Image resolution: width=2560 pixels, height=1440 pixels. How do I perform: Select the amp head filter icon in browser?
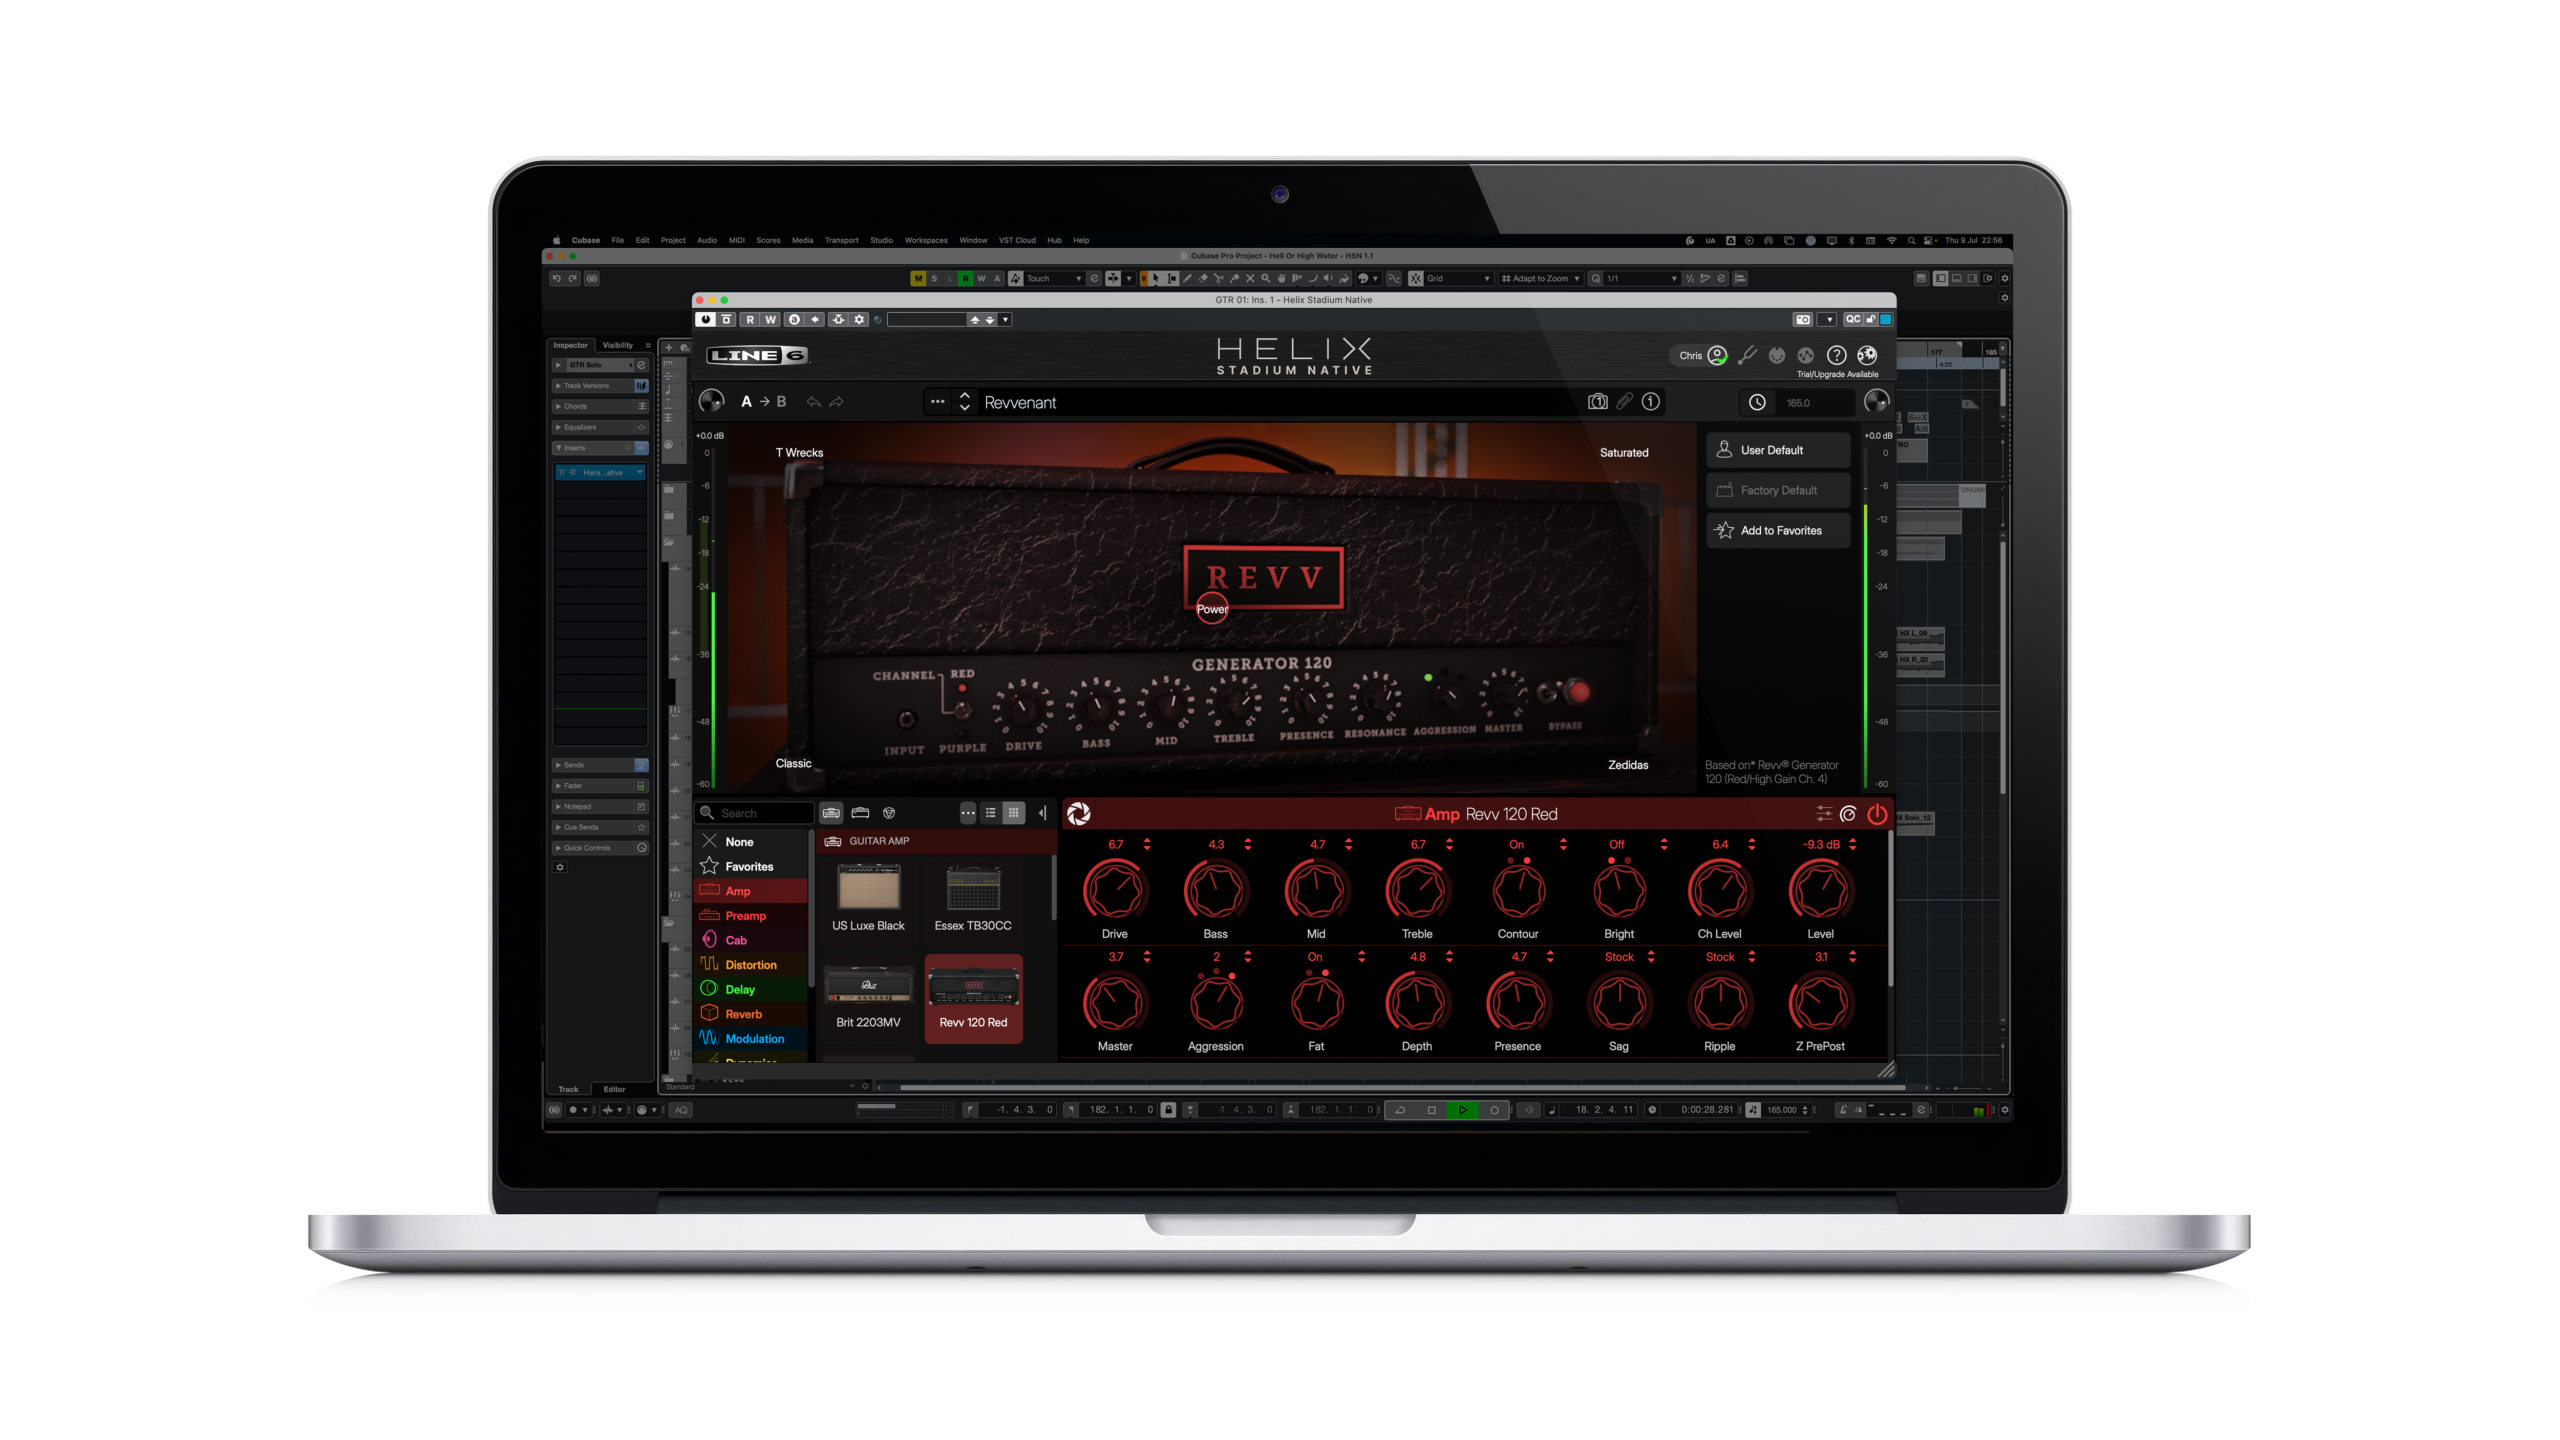click(x=831, y=813)
